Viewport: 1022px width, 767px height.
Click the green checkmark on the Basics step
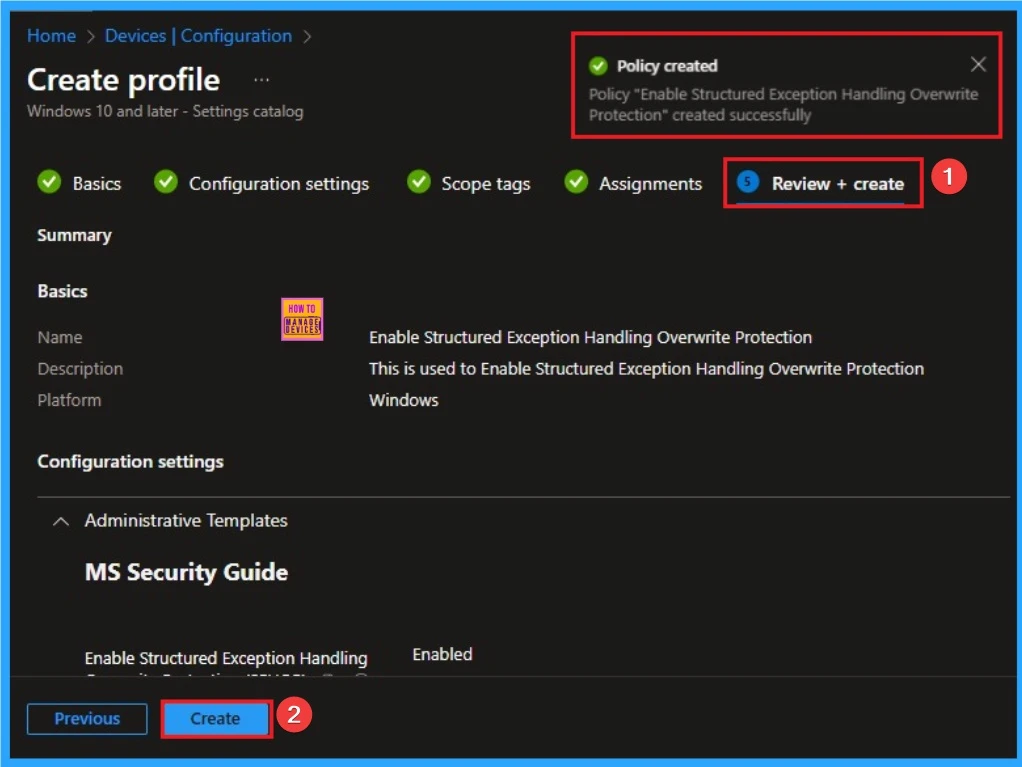click(50, 183)
